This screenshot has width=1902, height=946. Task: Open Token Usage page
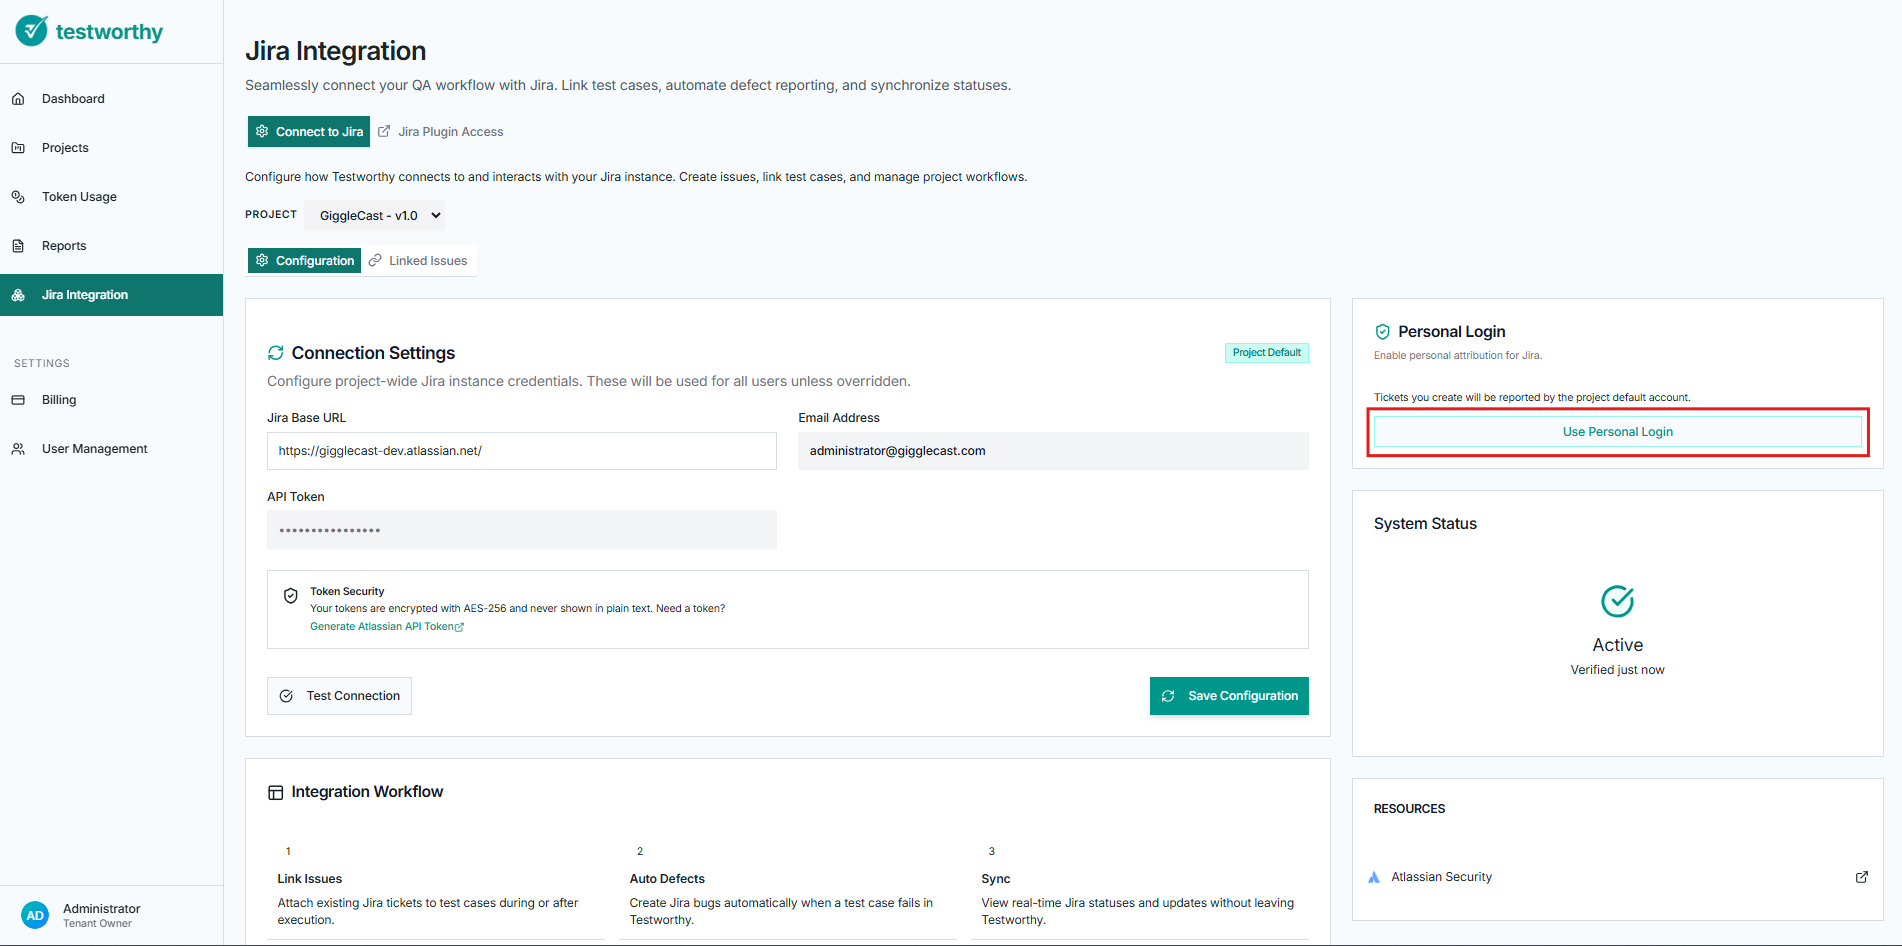click(x=79, y=197)
